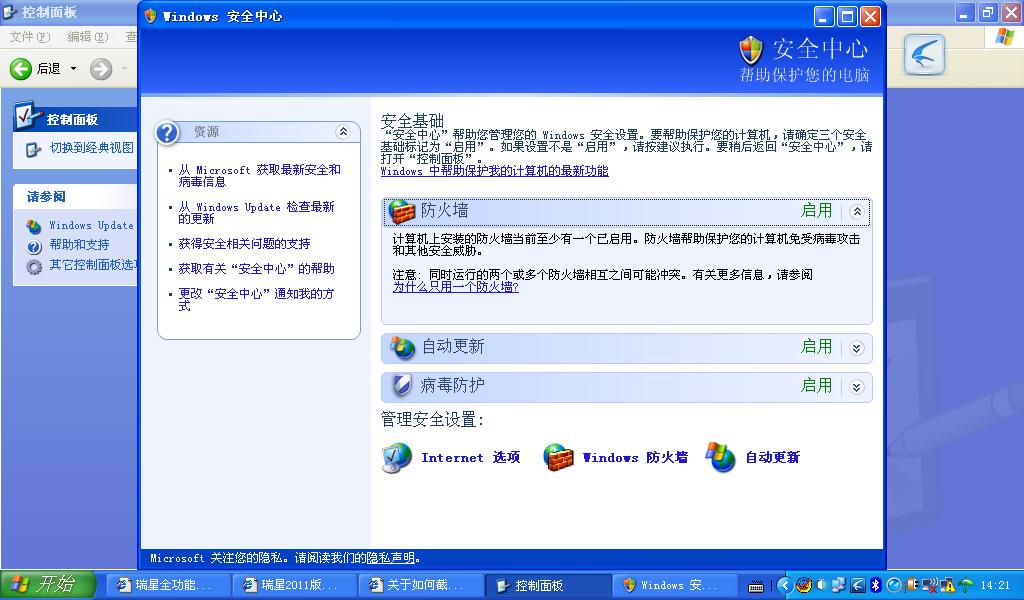1024x600 pixels.
Task: Change how Security Center alerts me link
Action: [256, 300]
